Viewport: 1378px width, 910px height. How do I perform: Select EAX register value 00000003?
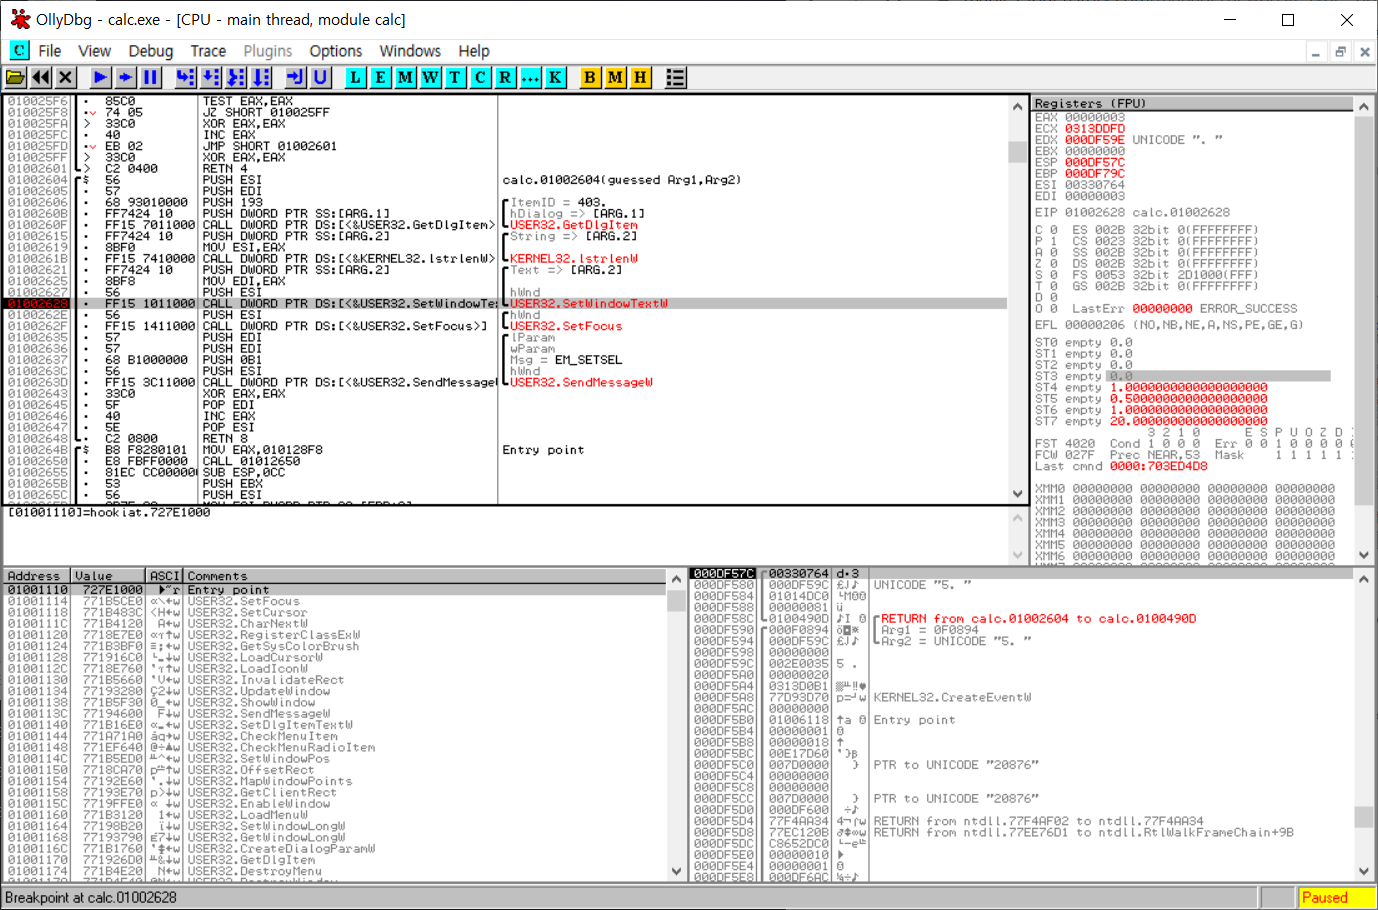pos(1094,117)
